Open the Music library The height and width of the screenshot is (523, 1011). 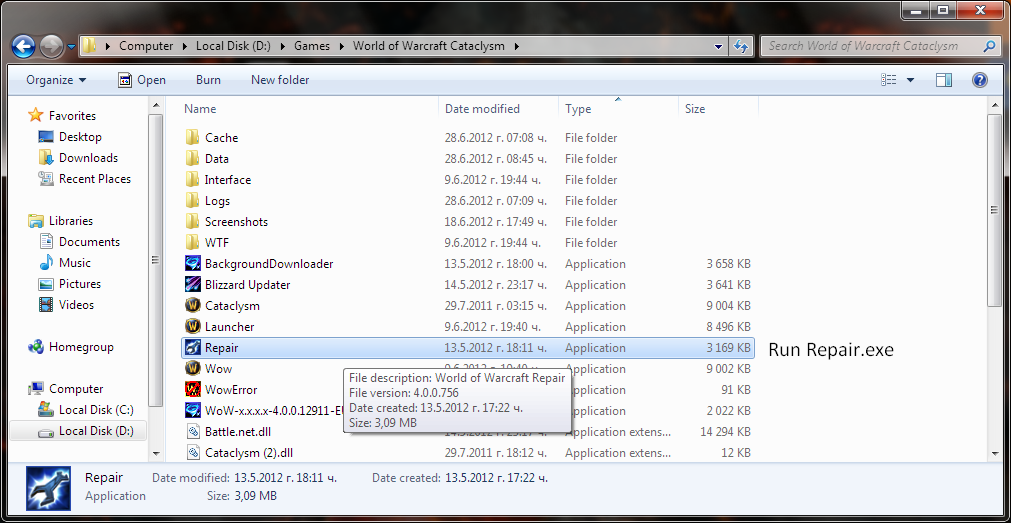click(x=75, y=262)
